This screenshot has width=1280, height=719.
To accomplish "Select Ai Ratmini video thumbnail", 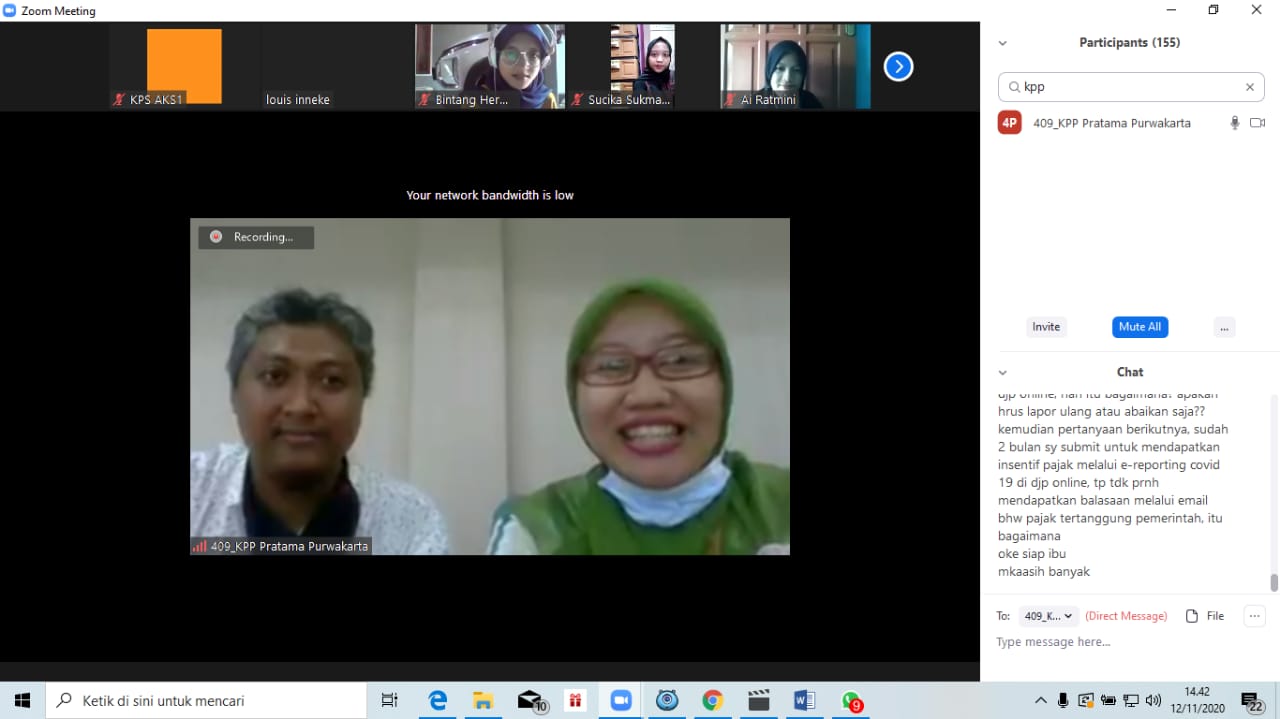I will 795,67.
